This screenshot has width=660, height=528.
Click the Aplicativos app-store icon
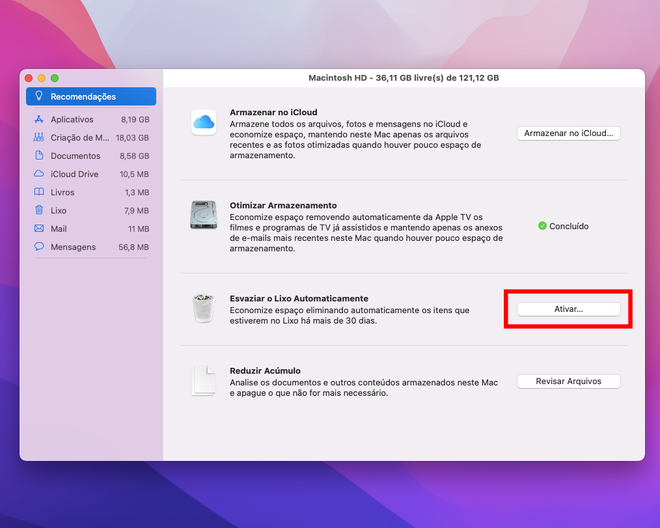(x=39, y=119)
